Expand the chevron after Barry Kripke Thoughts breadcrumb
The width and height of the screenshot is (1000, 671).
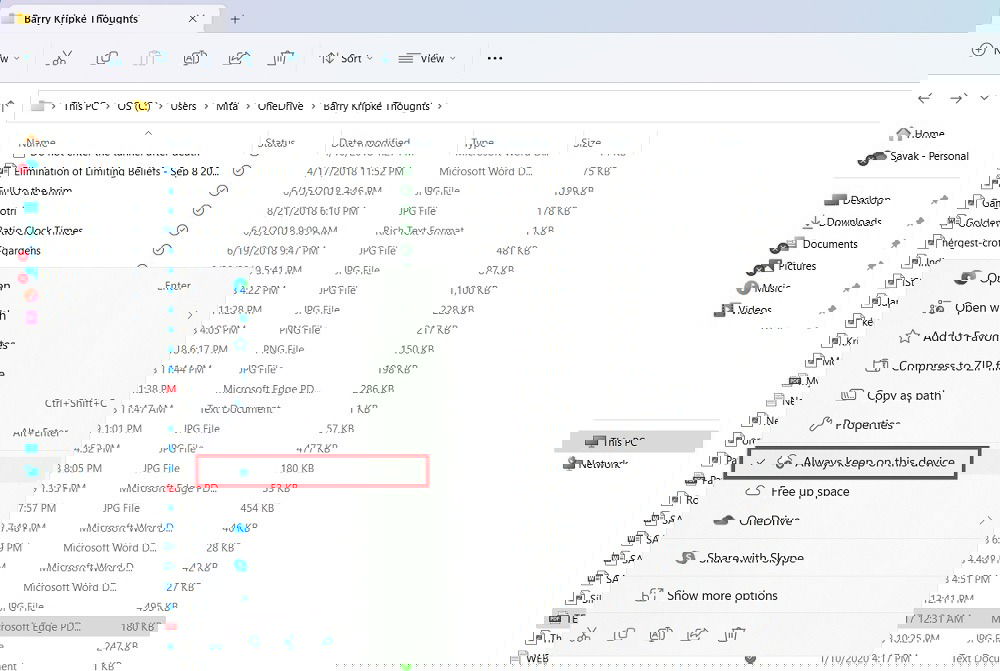[439, 106]
